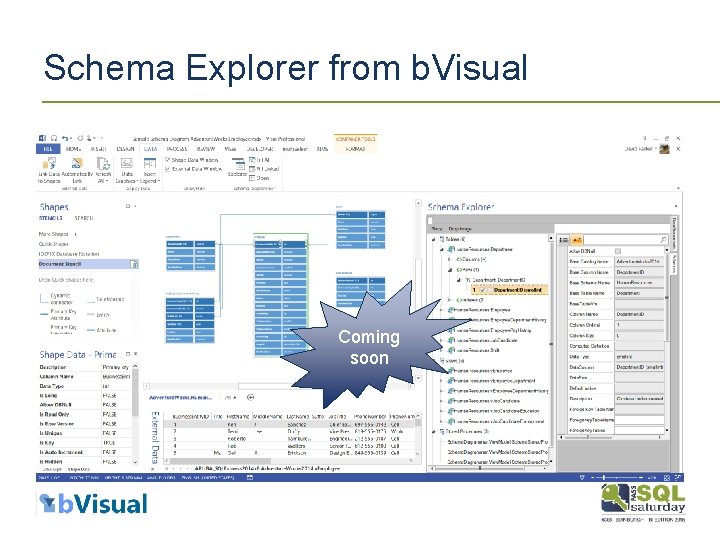Expand the Indexes node under Department
Viewport: 720px width, 540px height.
[450, 300]
